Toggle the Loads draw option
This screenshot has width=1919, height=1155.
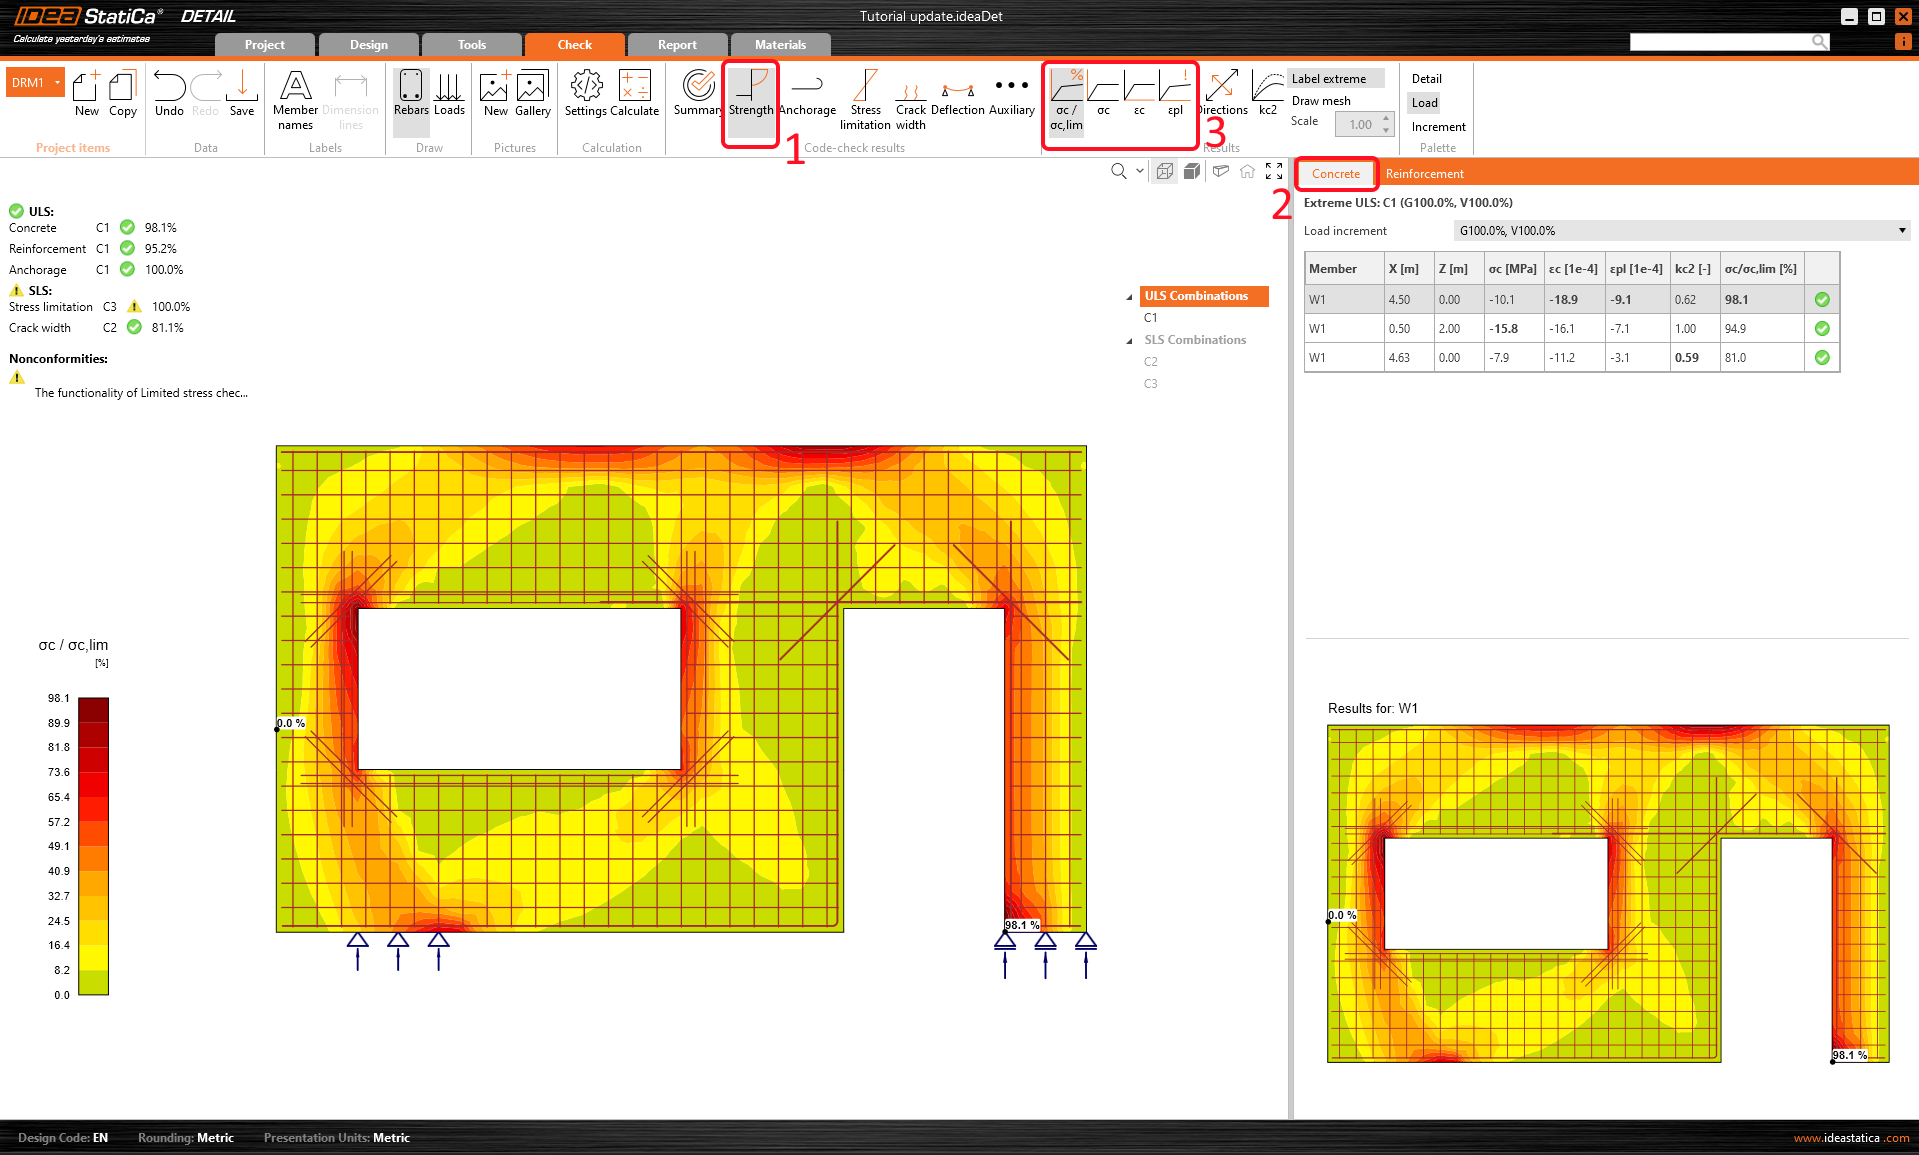pyautogui.click(x=449, y=93)
